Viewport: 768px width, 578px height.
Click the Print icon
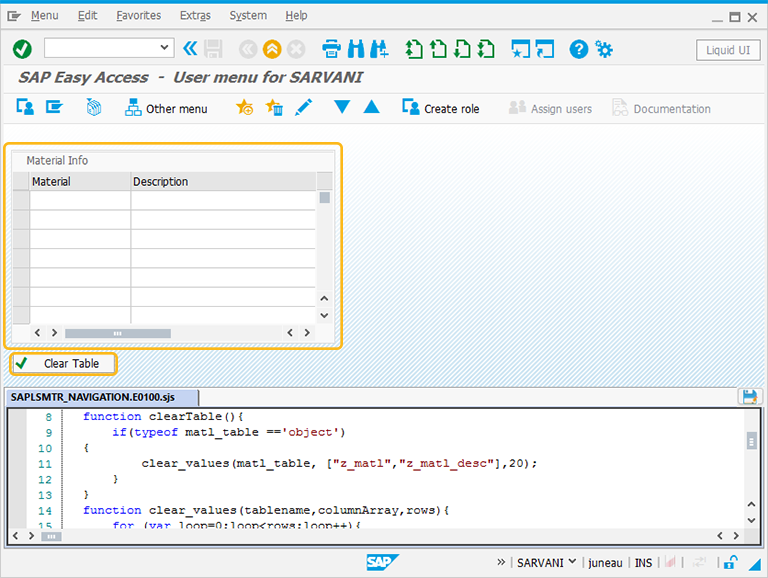click(332, 49)
